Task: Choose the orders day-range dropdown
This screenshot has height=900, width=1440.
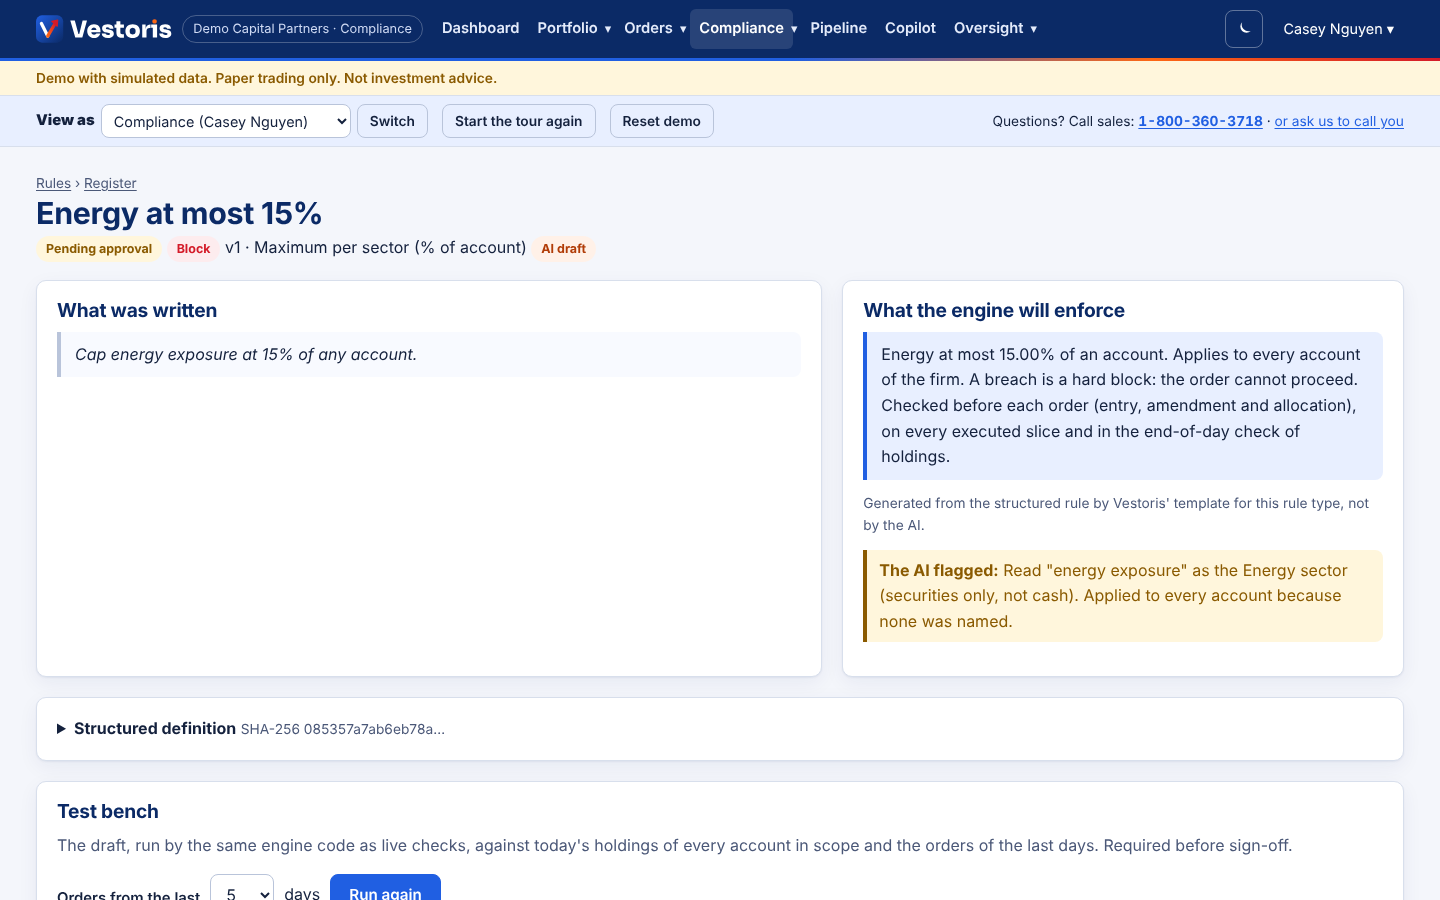Action: pos(242,890)
